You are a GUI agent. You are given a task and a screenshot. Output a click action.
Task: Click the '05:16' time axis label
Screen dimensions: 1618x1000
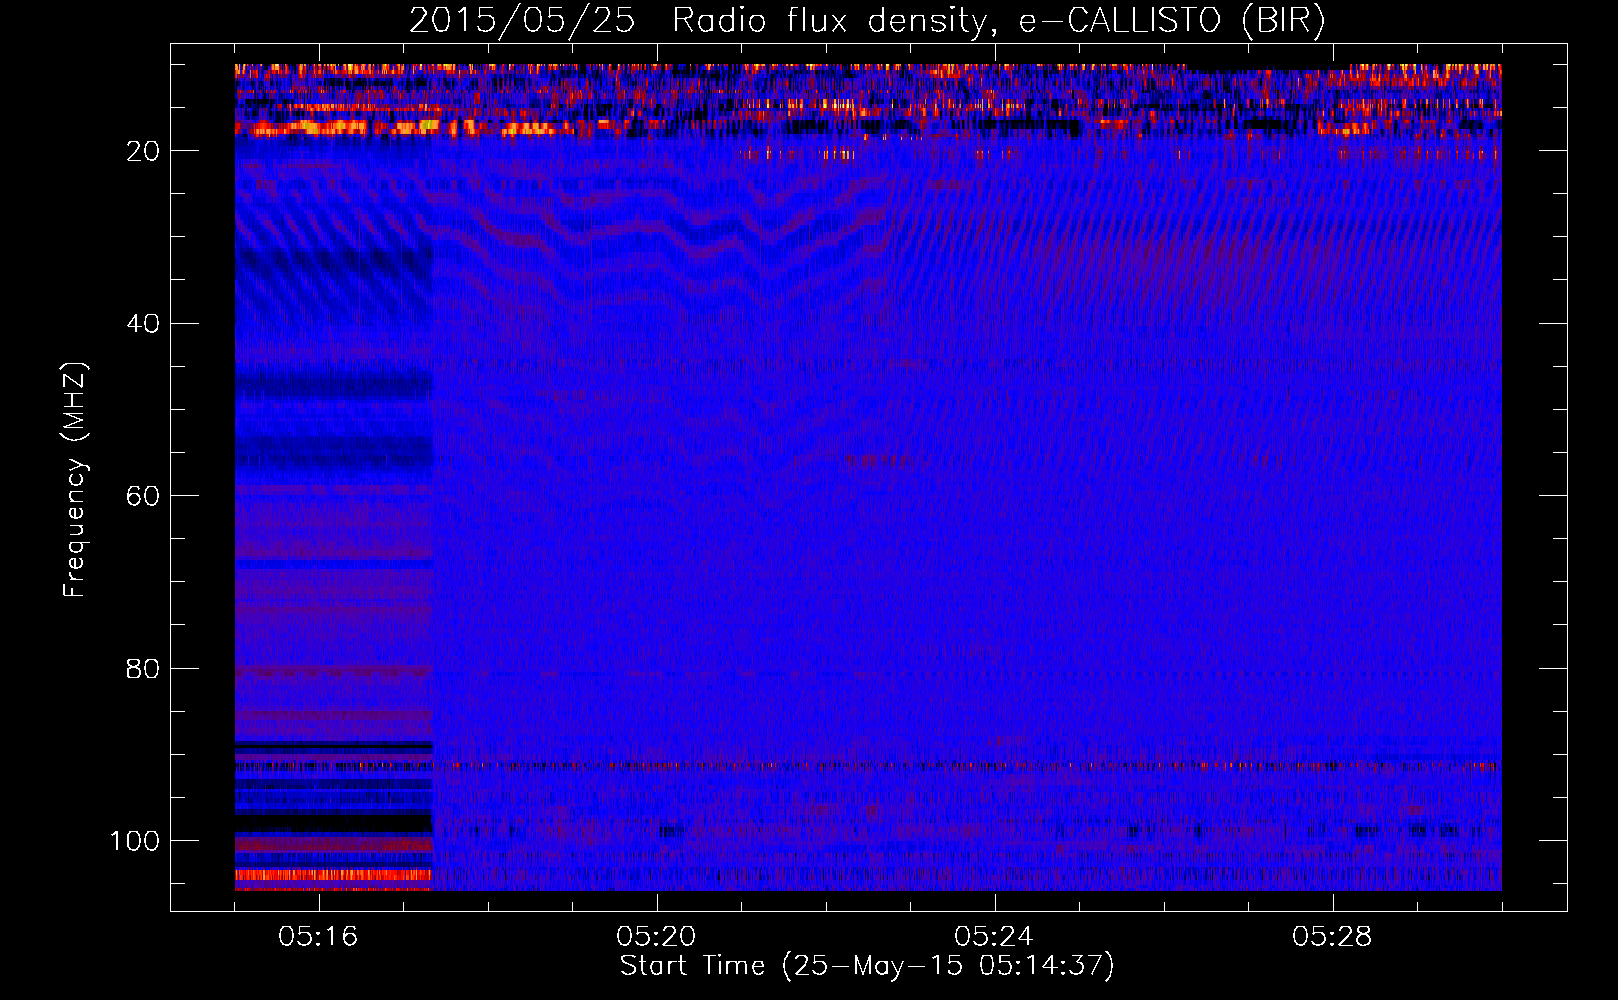[x=318, y=937]
